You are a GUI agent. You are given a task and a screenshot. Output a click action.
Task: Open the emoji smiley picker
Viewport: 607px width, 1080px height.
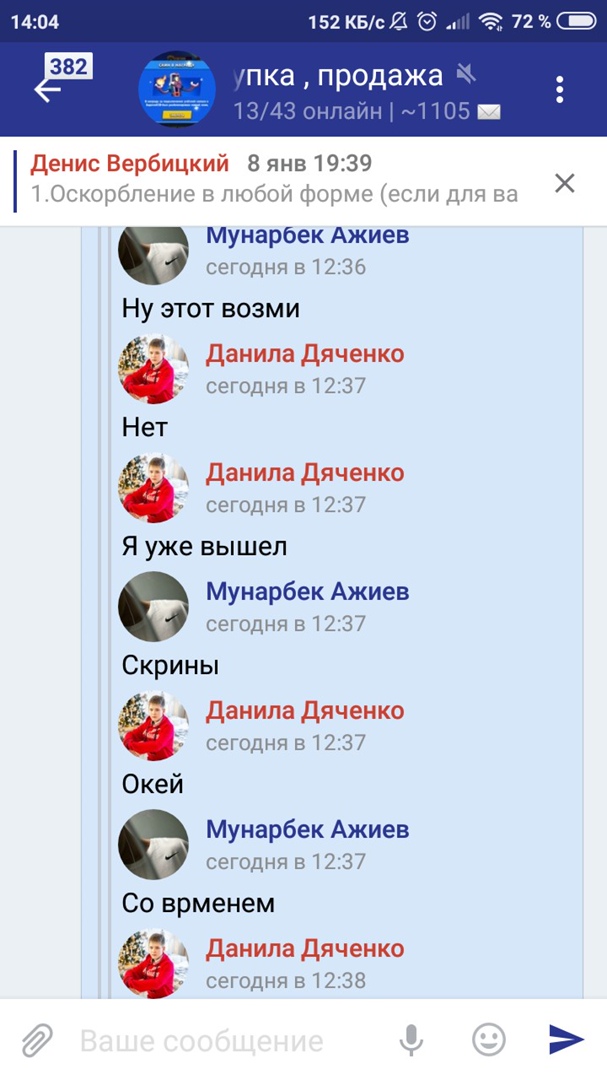pyautogui.click(x=488, y=1039)
